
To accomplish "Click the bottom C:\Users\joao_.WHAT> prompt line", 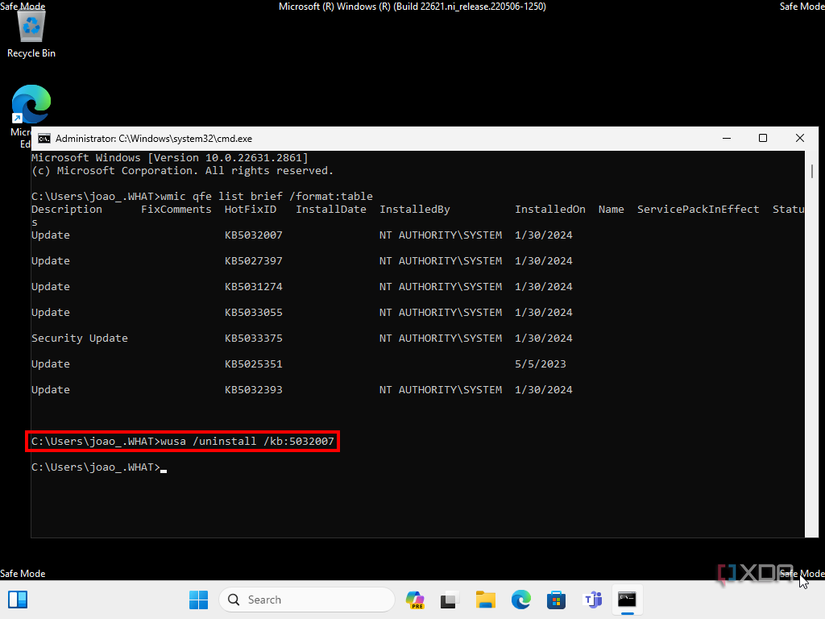I will pyautogui.click(x=96, y=467).
